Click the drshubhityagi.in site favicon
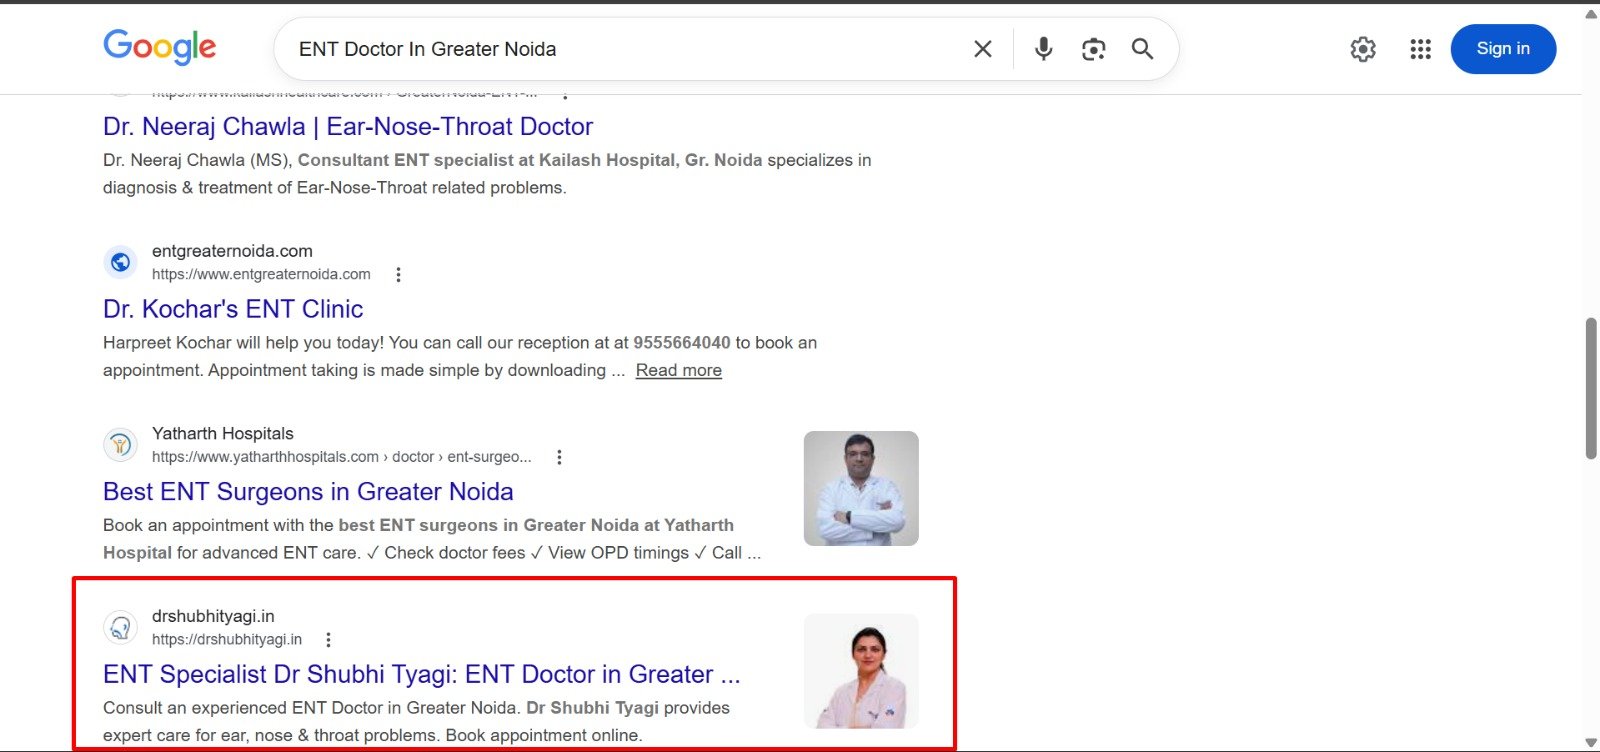 pos(121,628)
